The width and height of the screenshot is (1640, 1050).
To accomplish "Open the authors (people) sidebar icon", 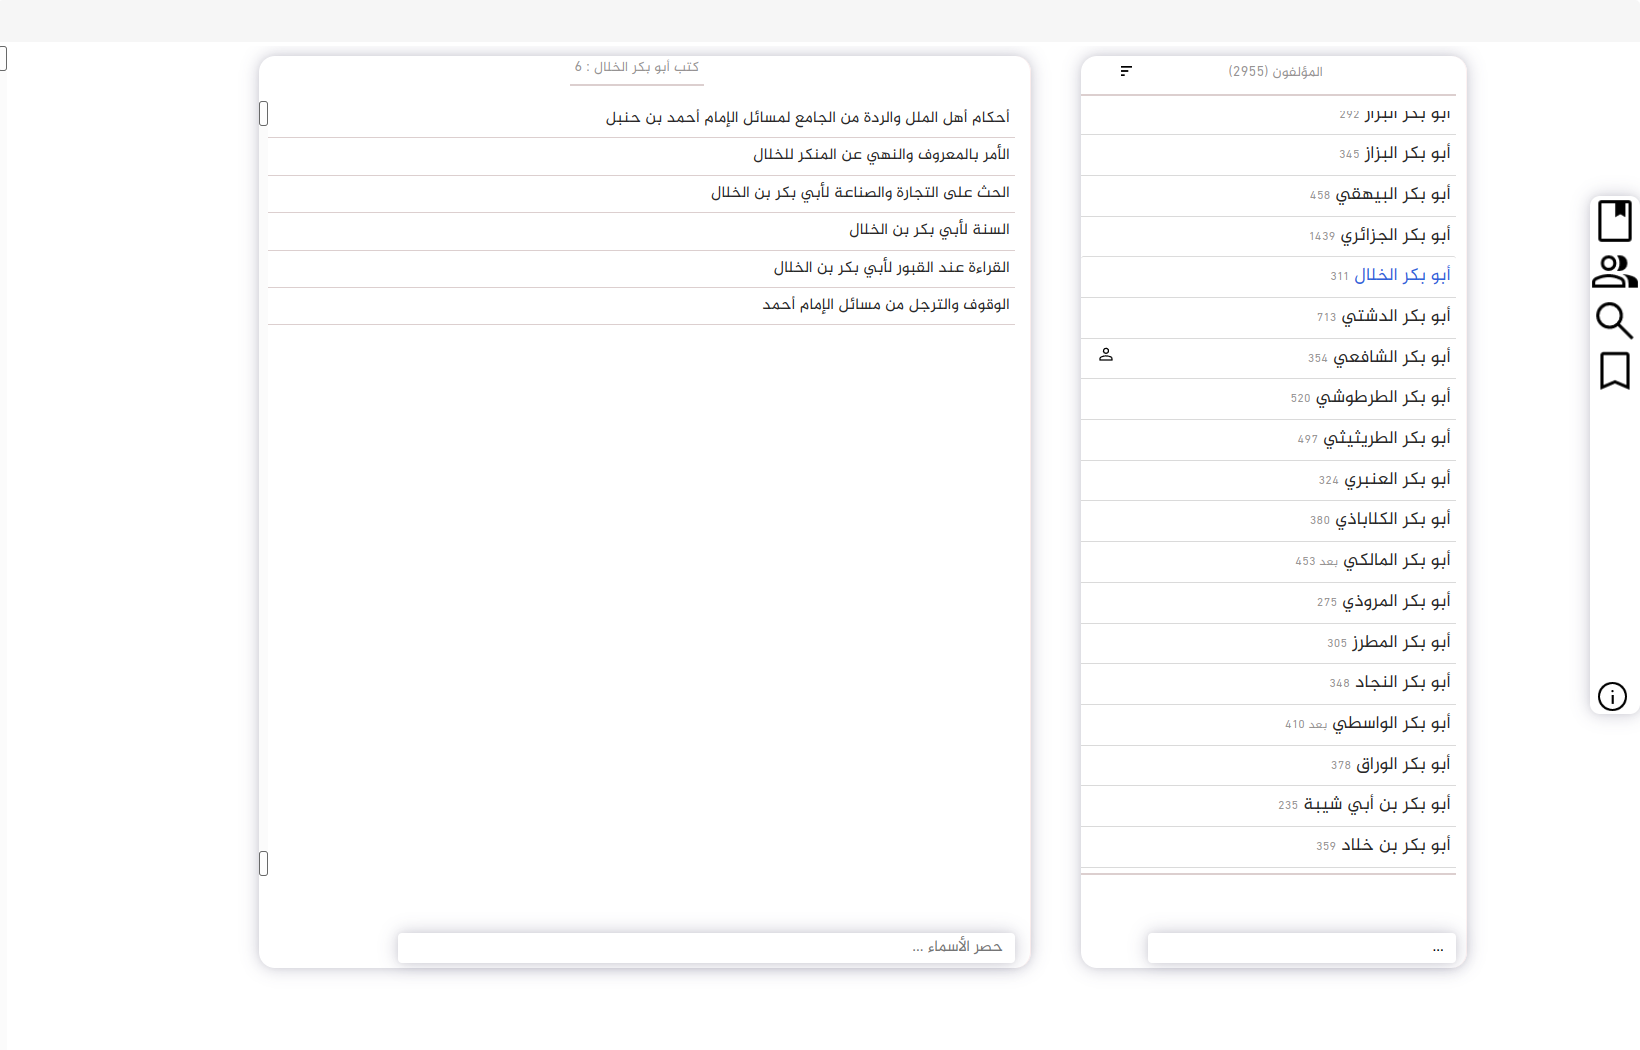I will [1614, 271].
